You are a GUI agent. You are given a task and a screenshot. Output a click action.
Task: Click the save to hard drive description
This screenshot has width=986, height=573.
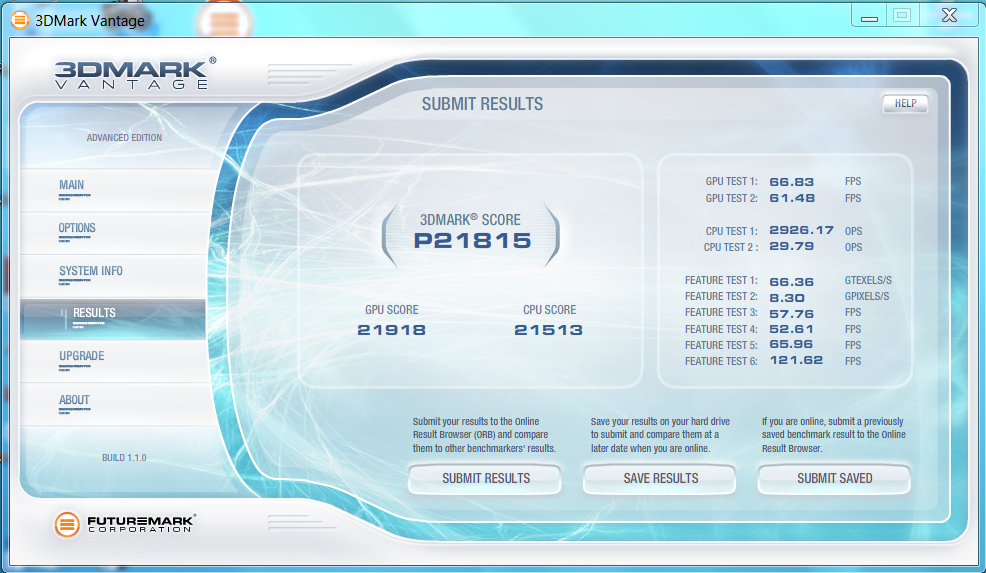click(x=660, y=435)
